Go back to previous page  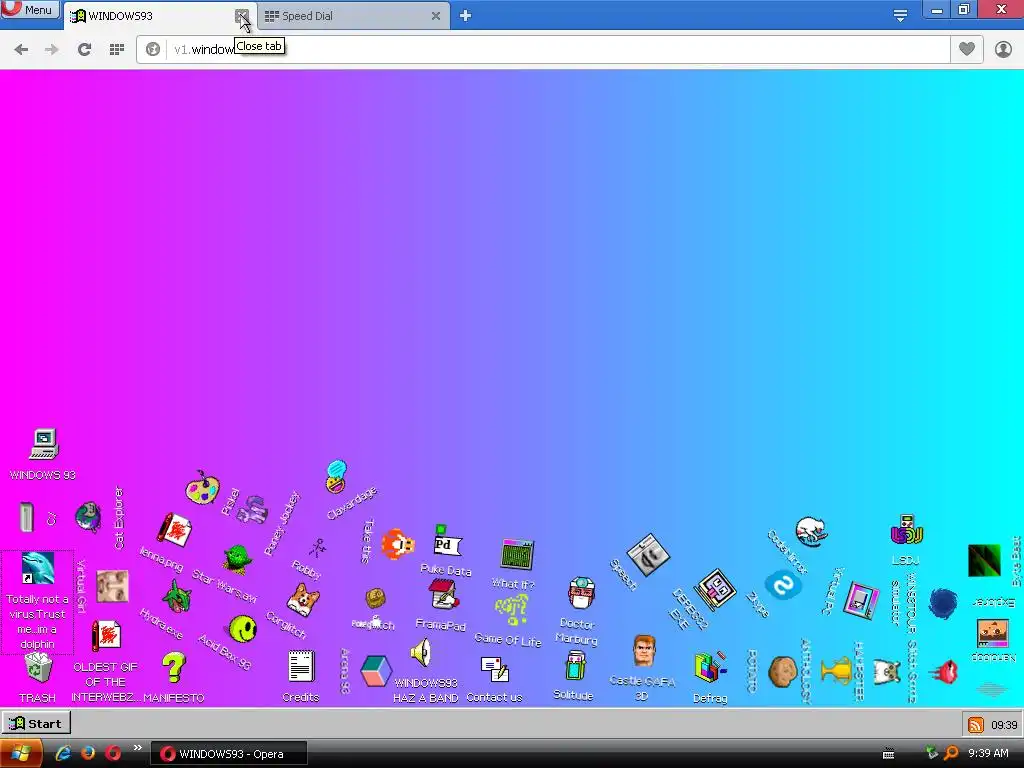click(x=21, y=49)
